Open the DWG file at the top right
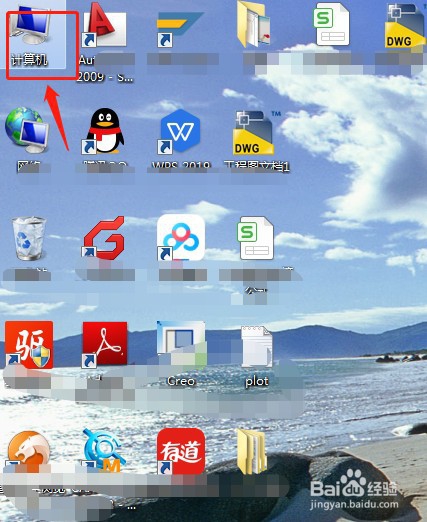Viewport: 427px width, 522px height. (x=404, y=26)
